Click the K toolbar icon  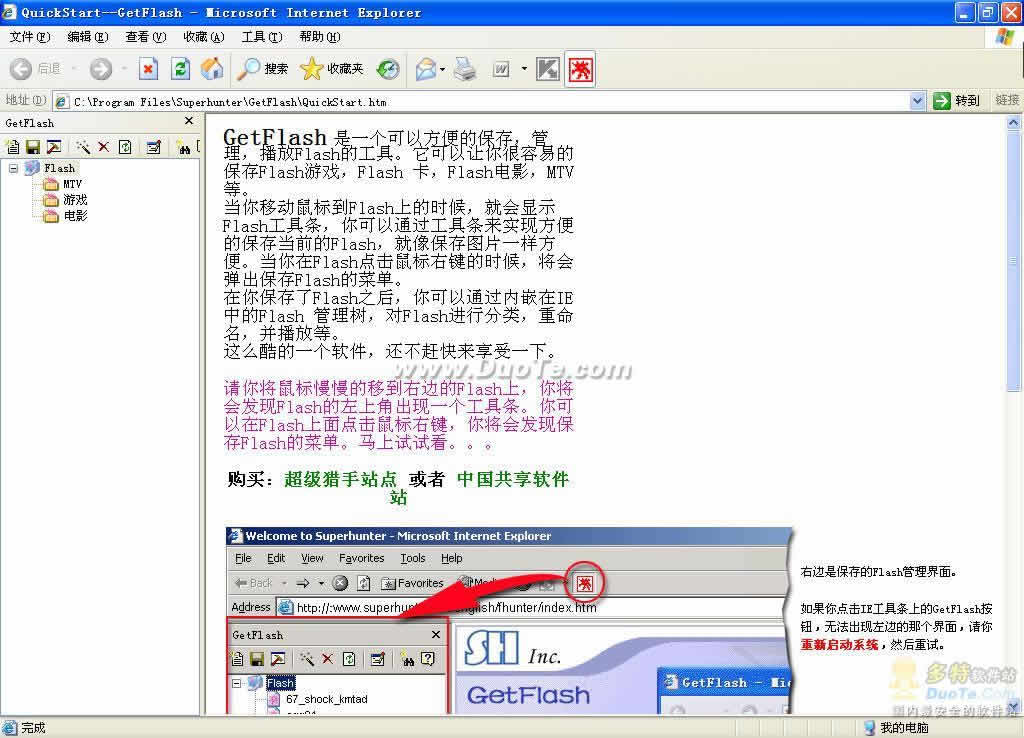(x=547, y=69)
